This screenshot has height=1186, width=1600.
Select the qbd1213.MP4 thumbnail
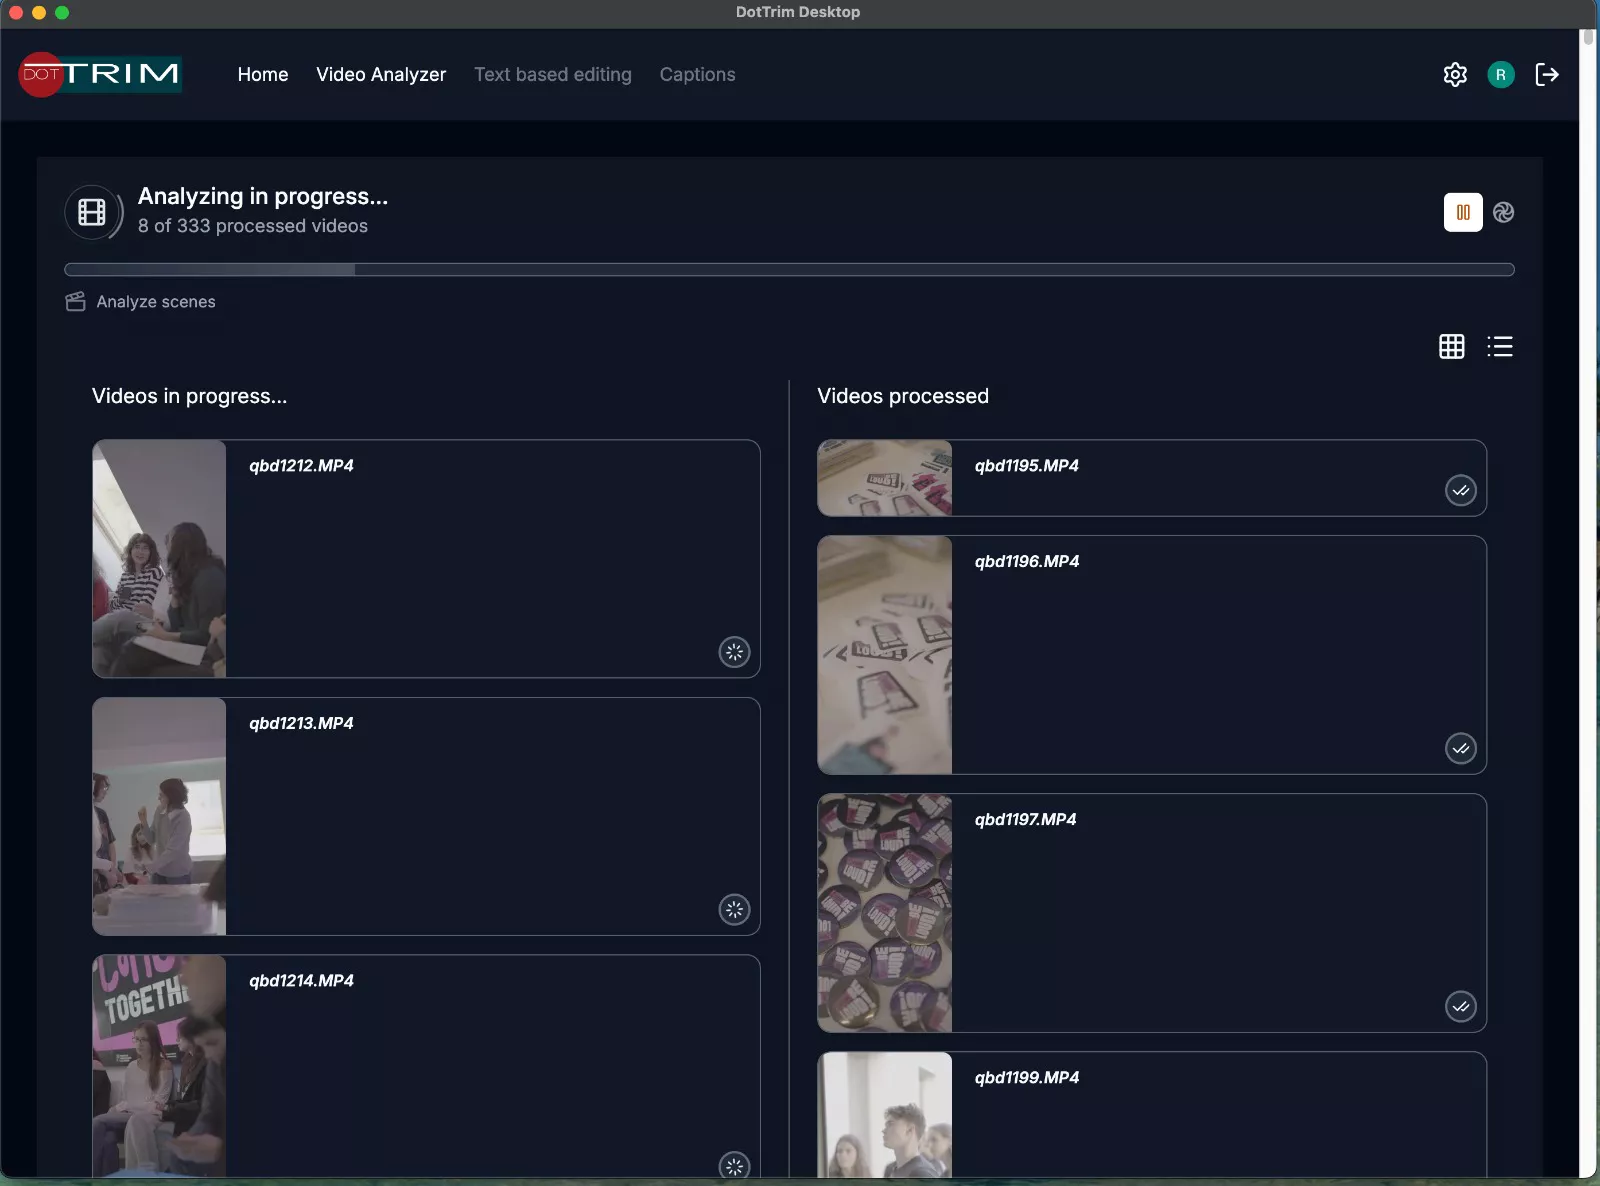point(159,817)
